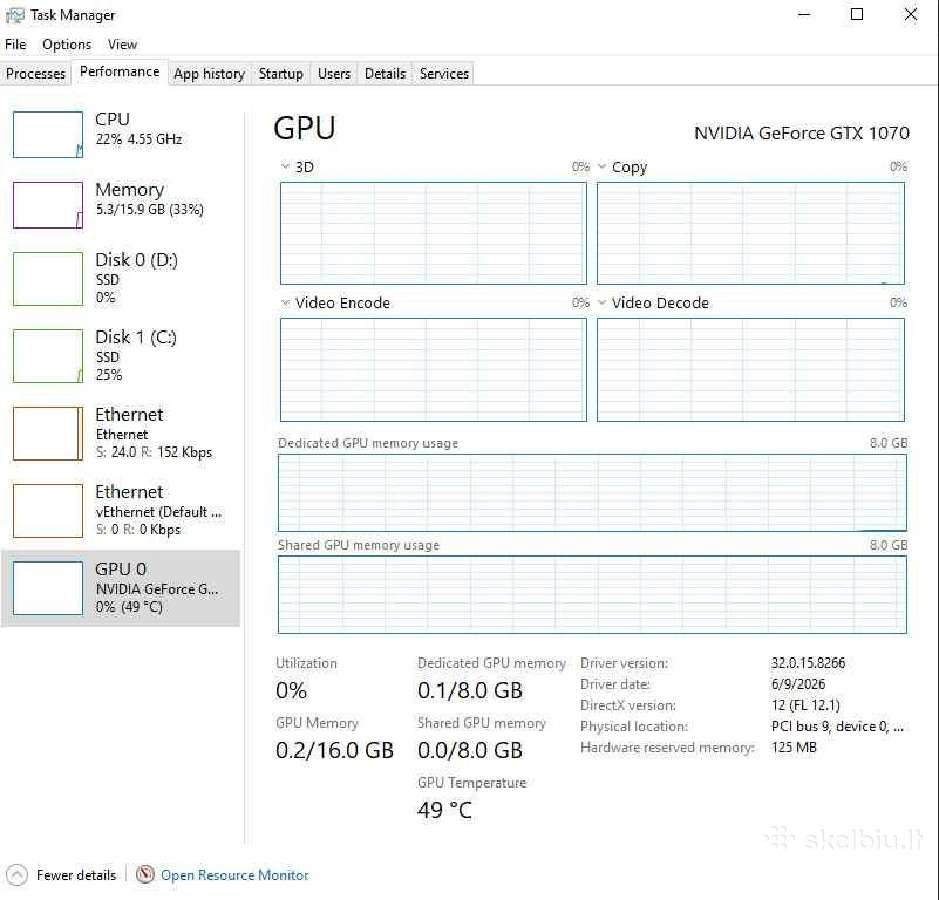The height and width of the screenshot is (900, 939).
Task: Click the Video Decode graph
Action: point(750,369)
